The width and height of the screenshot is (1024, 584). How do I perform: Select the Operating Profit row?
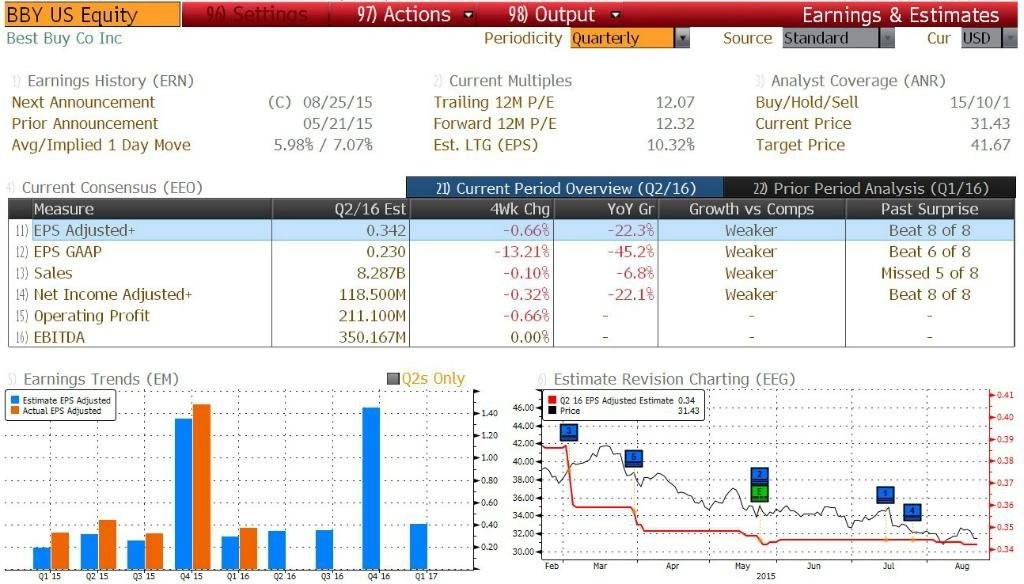click(x=511, y=316)
